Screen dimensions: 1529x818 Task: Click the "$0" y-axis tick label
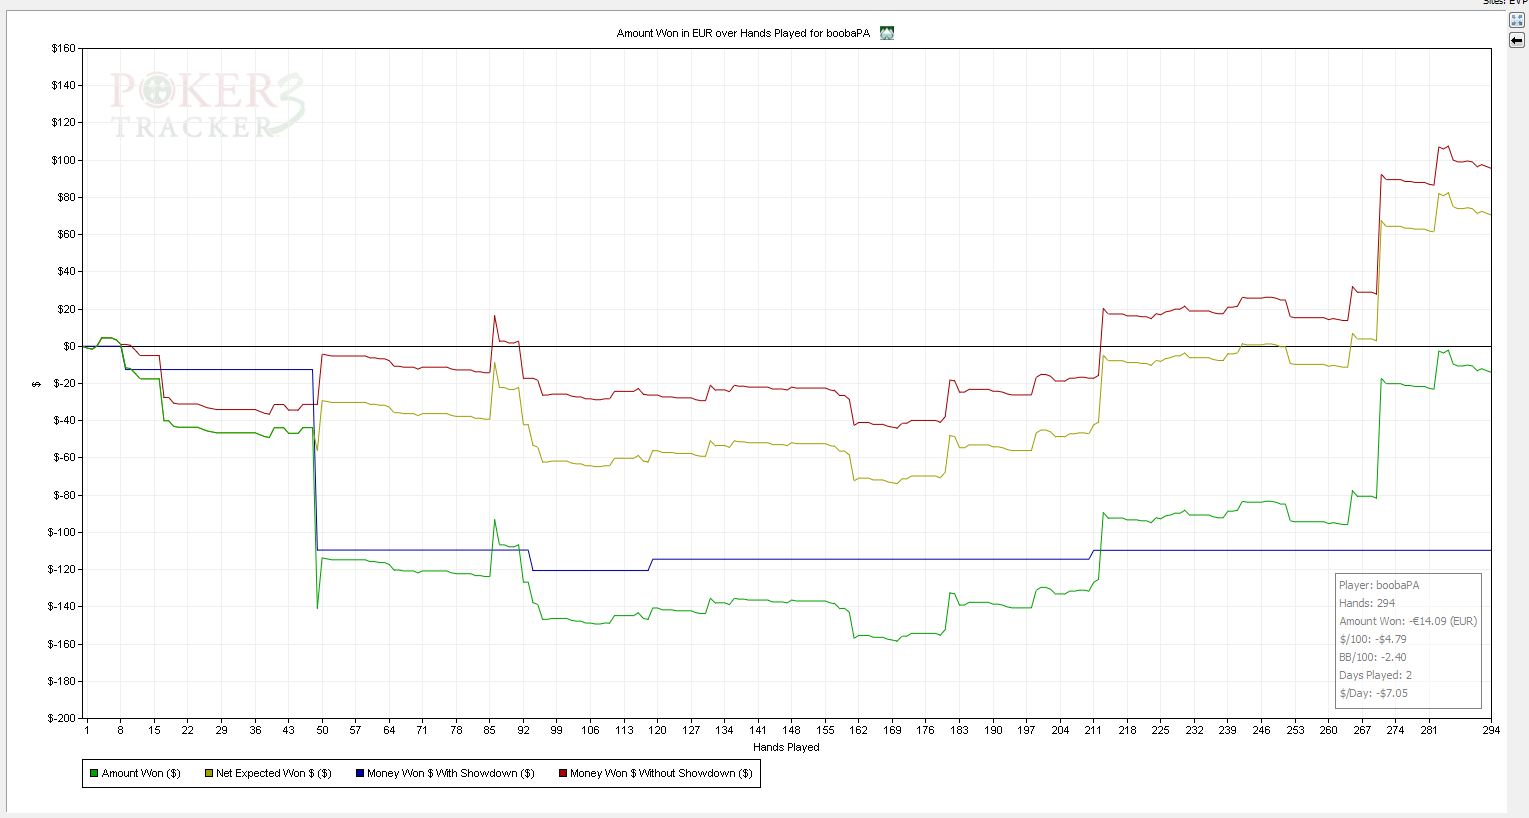coord(69,346)
